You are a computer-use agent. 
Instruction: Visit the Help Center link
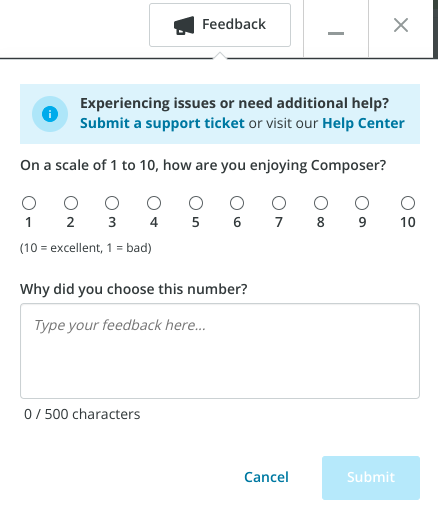pos(363,123)
